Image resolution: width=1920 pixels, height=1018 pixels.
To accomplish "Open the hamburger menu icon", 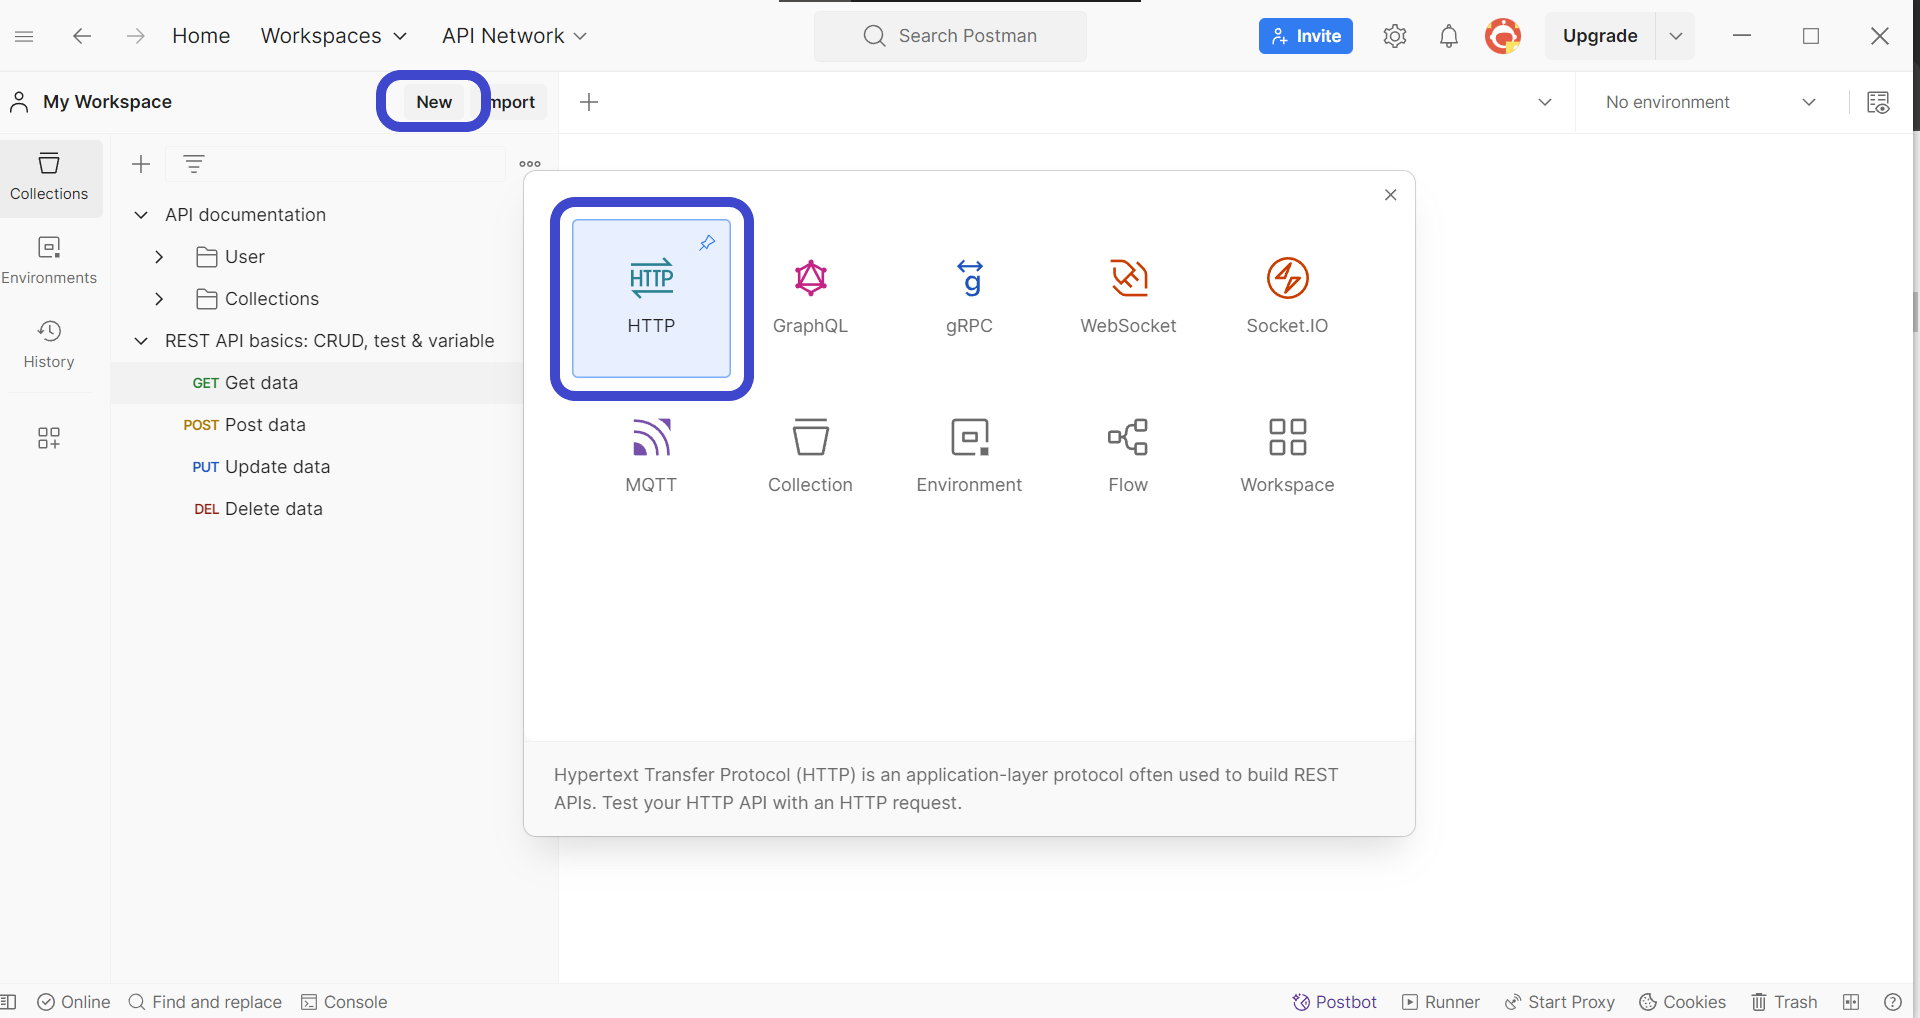I will [25, 36].
